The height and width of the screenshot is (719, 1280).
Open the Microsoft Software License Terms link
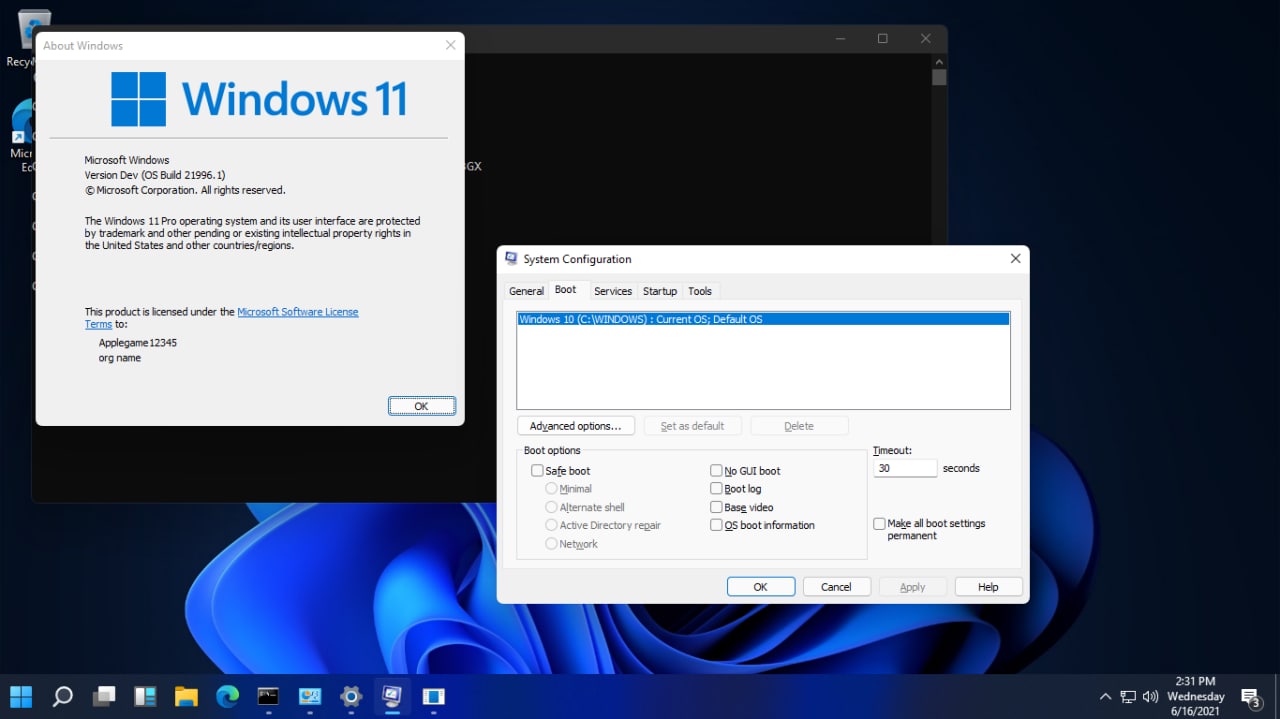point(297,312)
